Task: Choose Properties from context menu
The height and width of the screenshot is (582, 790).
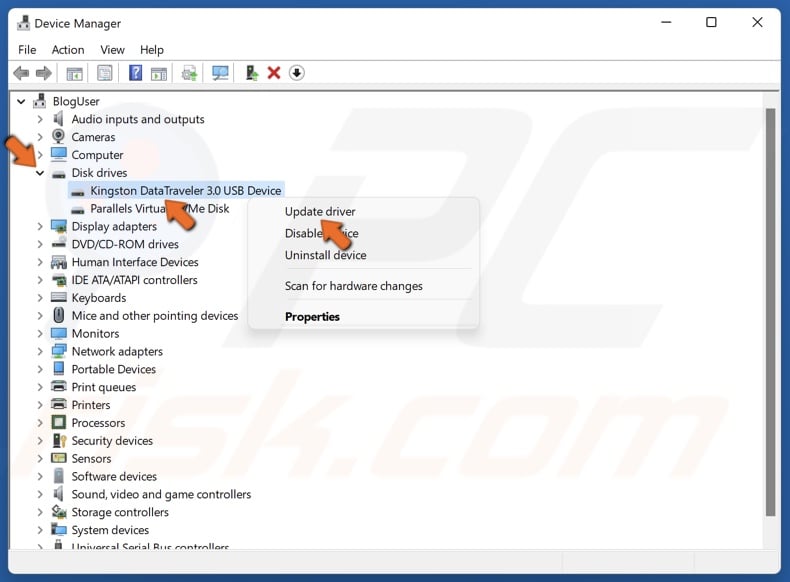Action: [312, 316]
